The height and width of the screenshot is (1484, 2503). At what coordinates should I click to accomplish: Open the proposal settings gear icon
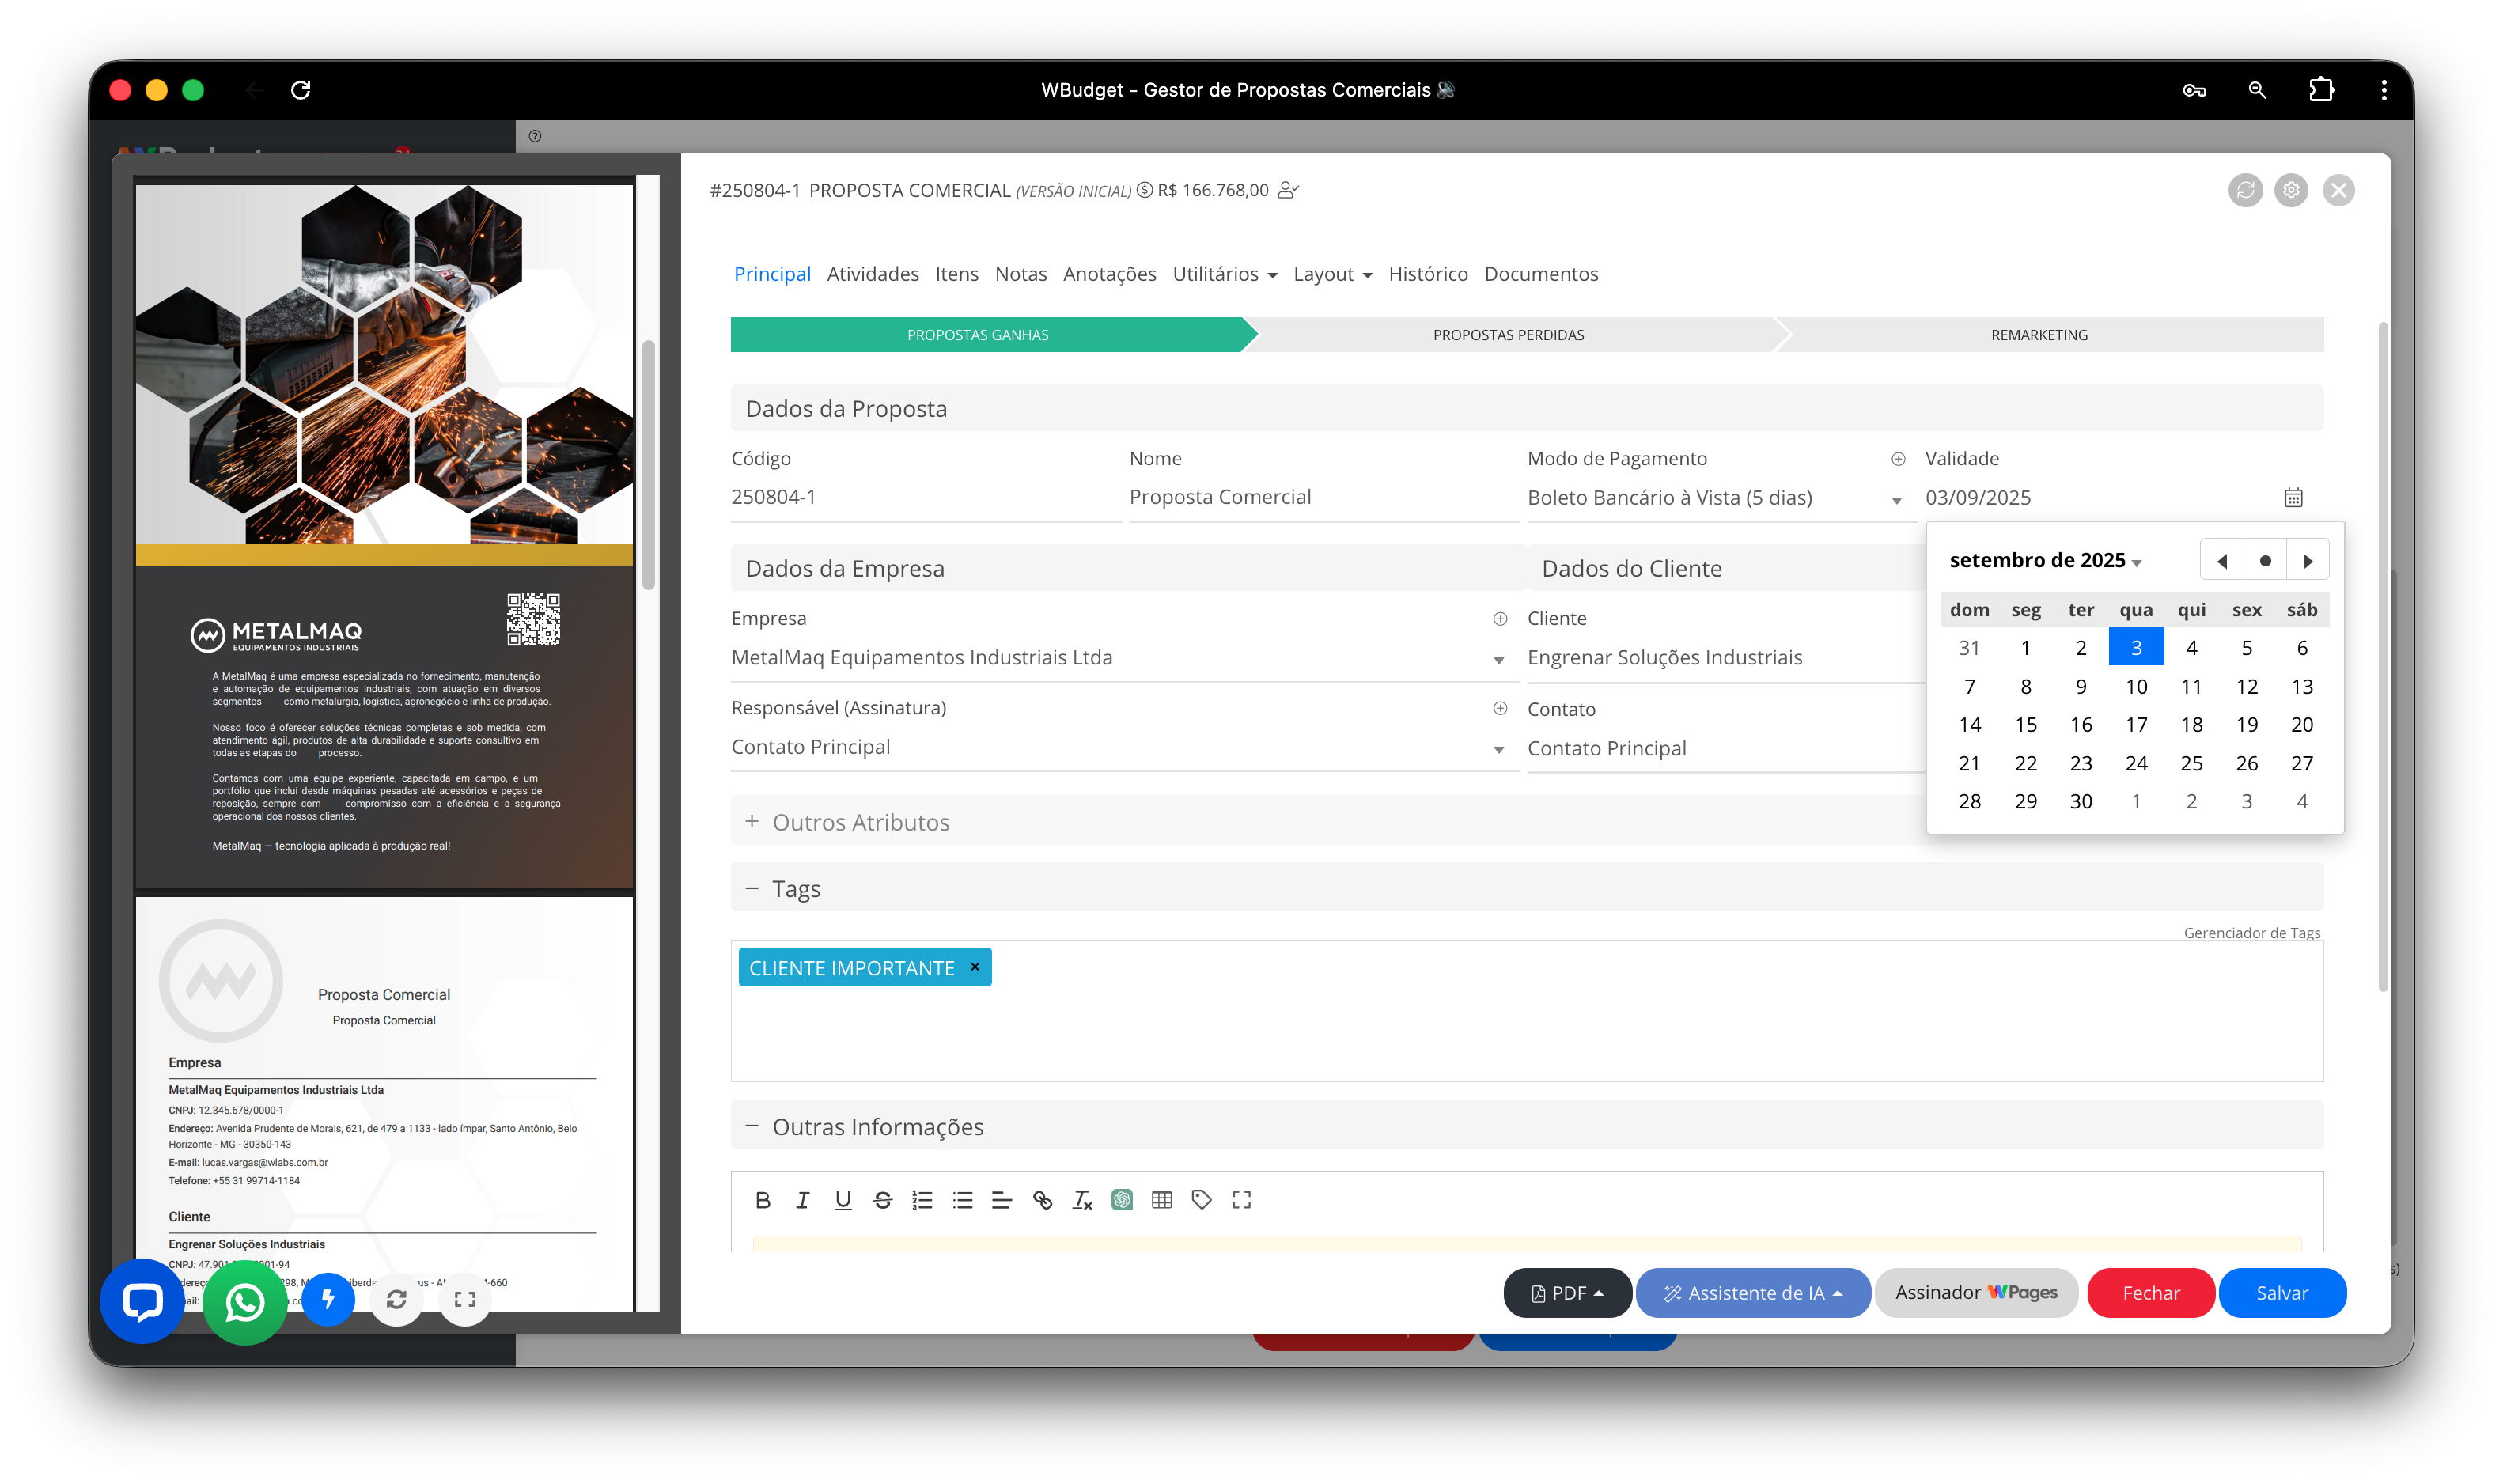pyautogui.click(x=2290, y=190)
